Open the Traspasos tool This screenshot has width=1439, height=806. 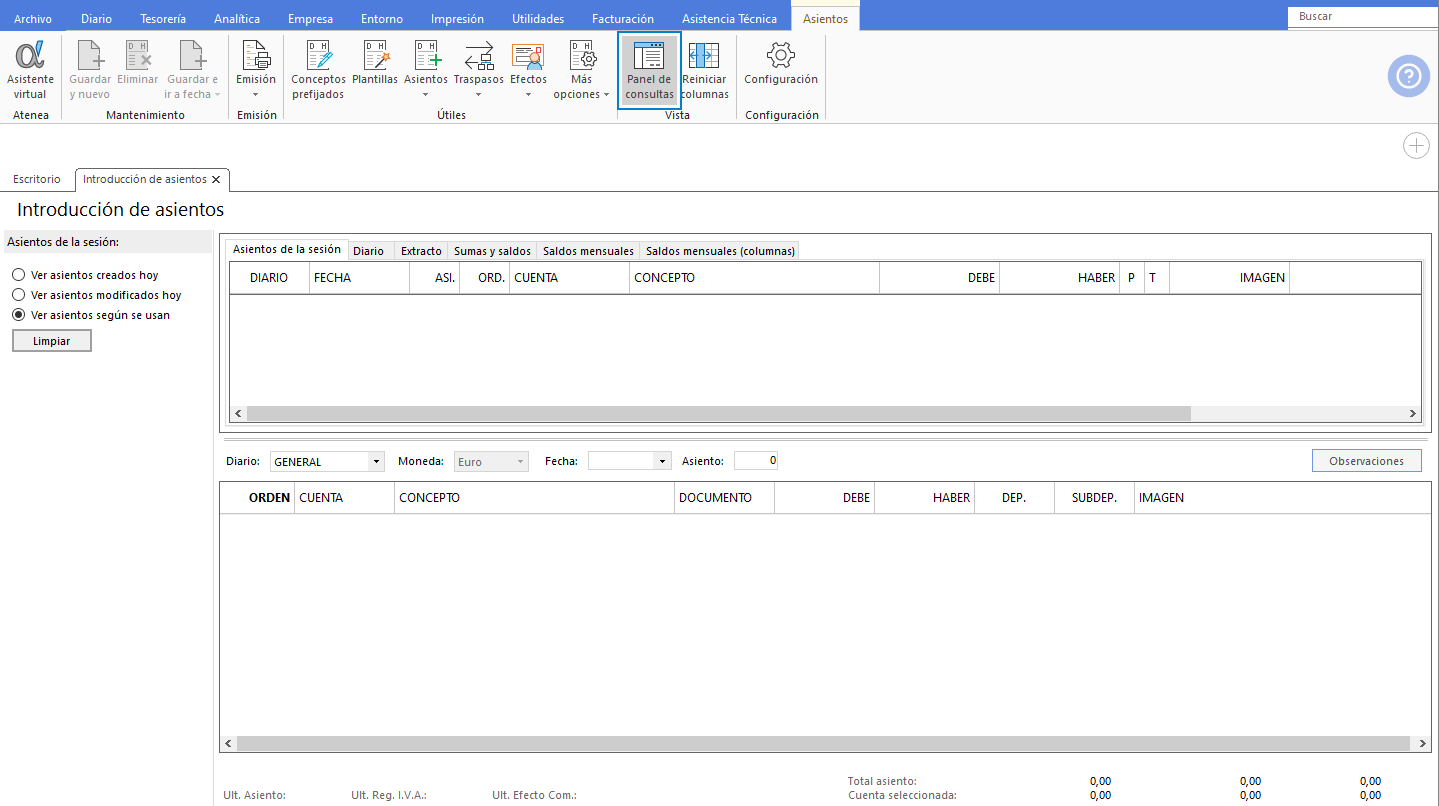click(478, 70)
